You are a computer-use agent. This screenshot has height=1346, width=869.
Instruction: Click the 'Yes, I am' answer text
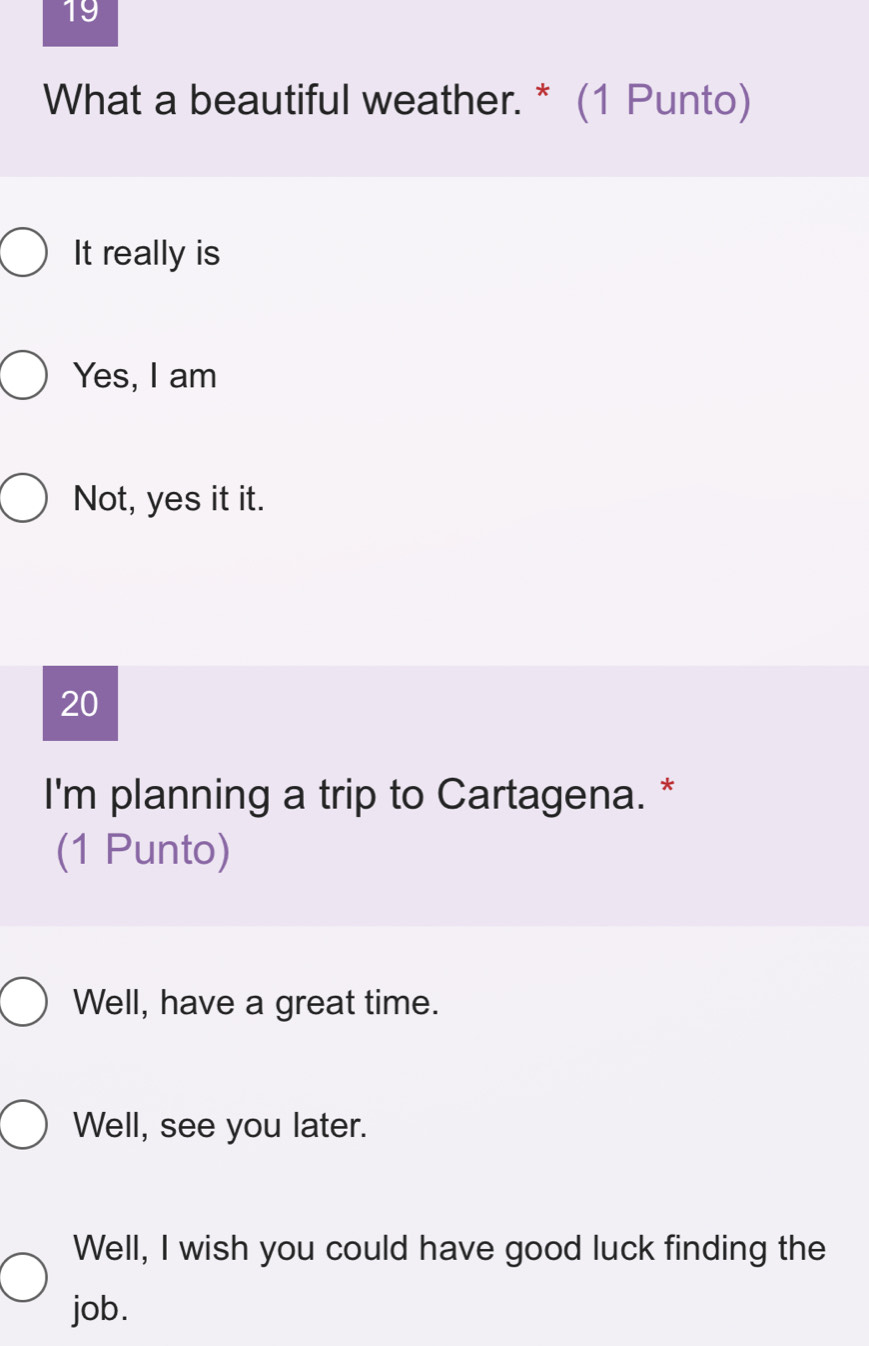click(145, 376)
